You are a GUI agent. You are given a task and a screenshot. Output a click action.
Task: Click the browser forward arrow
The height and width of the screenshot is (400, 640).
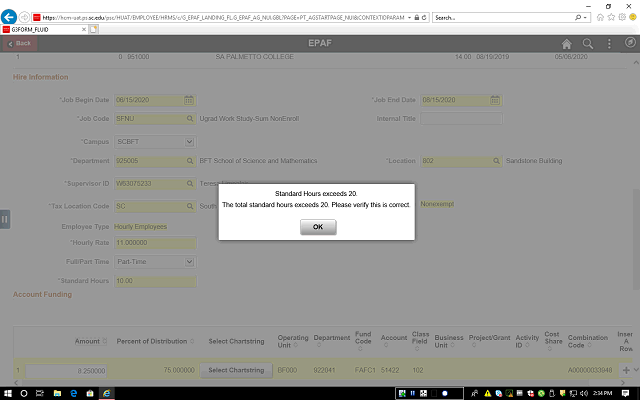pyautogui.click(x=24, y=17)
